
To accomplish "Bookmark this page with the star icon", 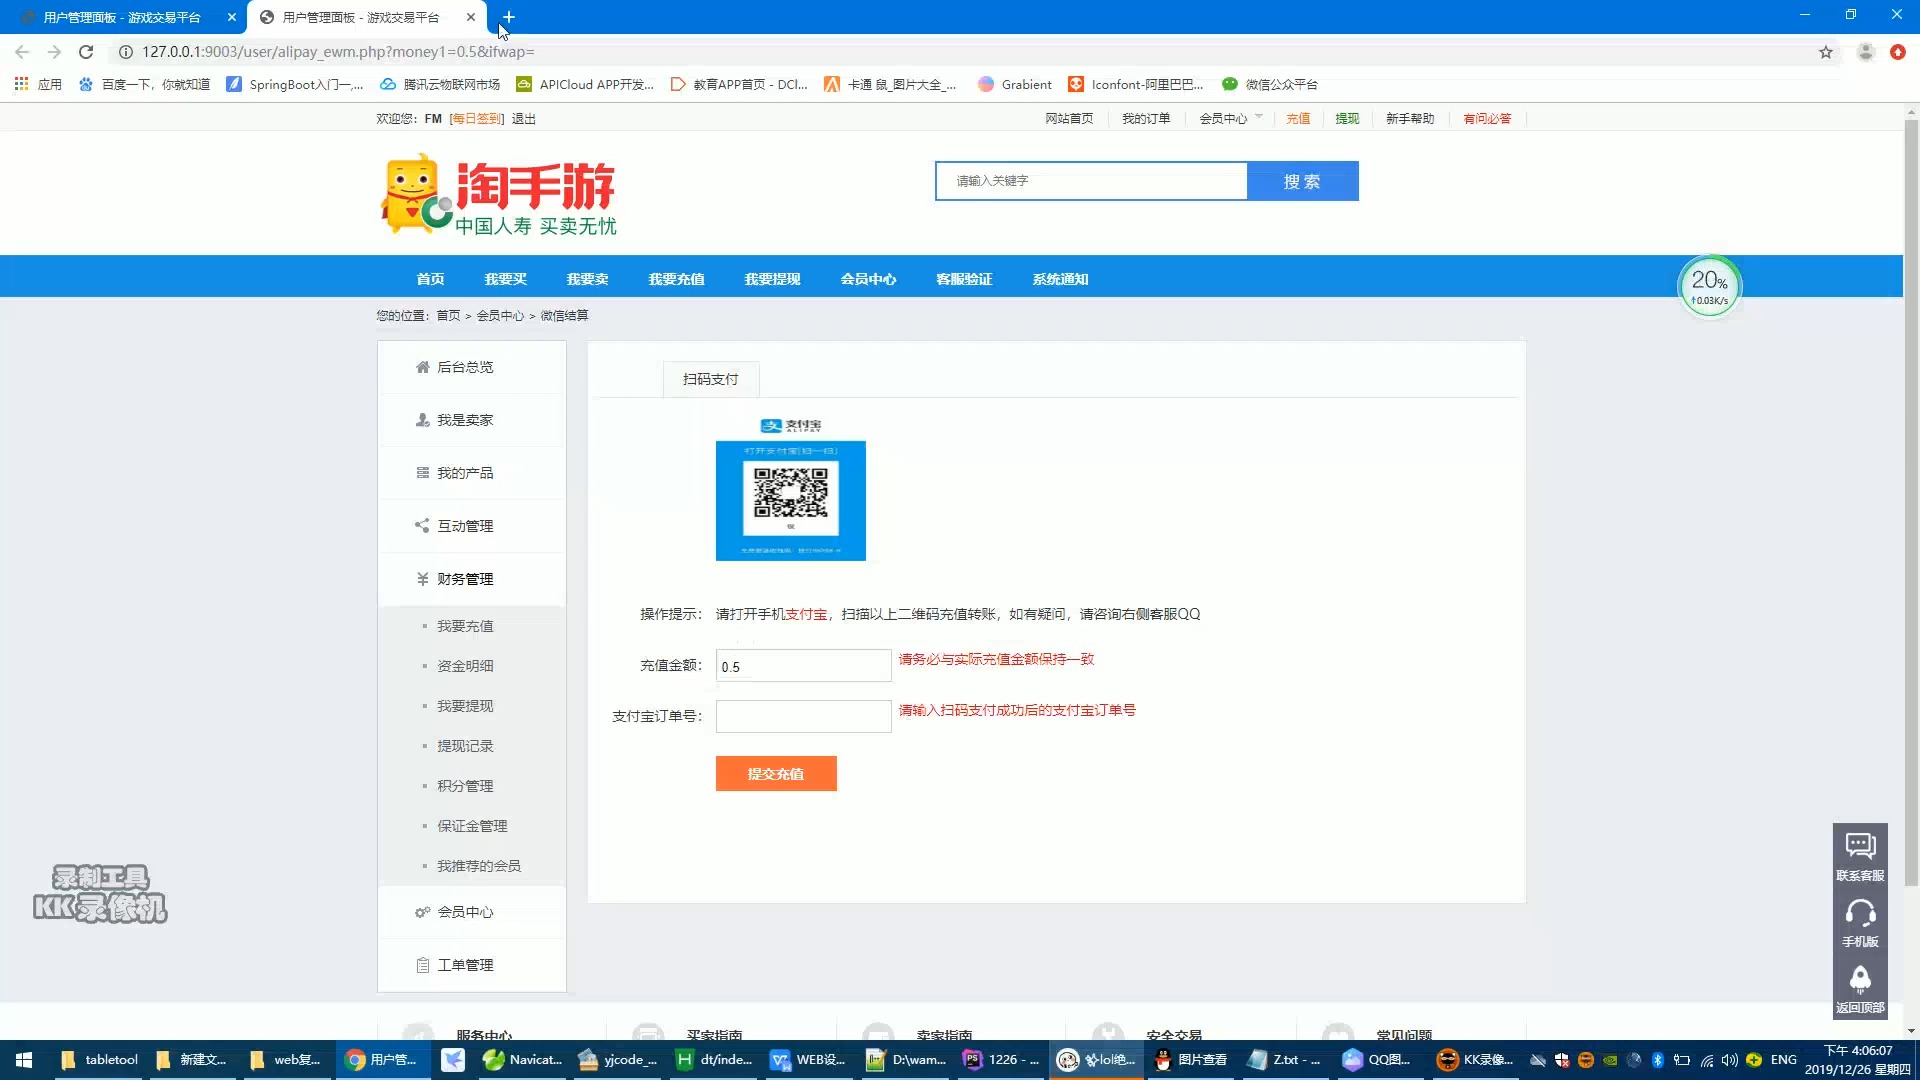I will tap(1826, 52).
